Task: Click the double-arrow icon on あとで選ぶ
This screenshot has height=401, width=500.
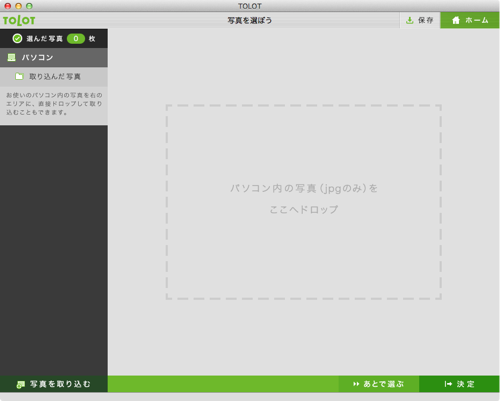Action: tap(356, 384)
